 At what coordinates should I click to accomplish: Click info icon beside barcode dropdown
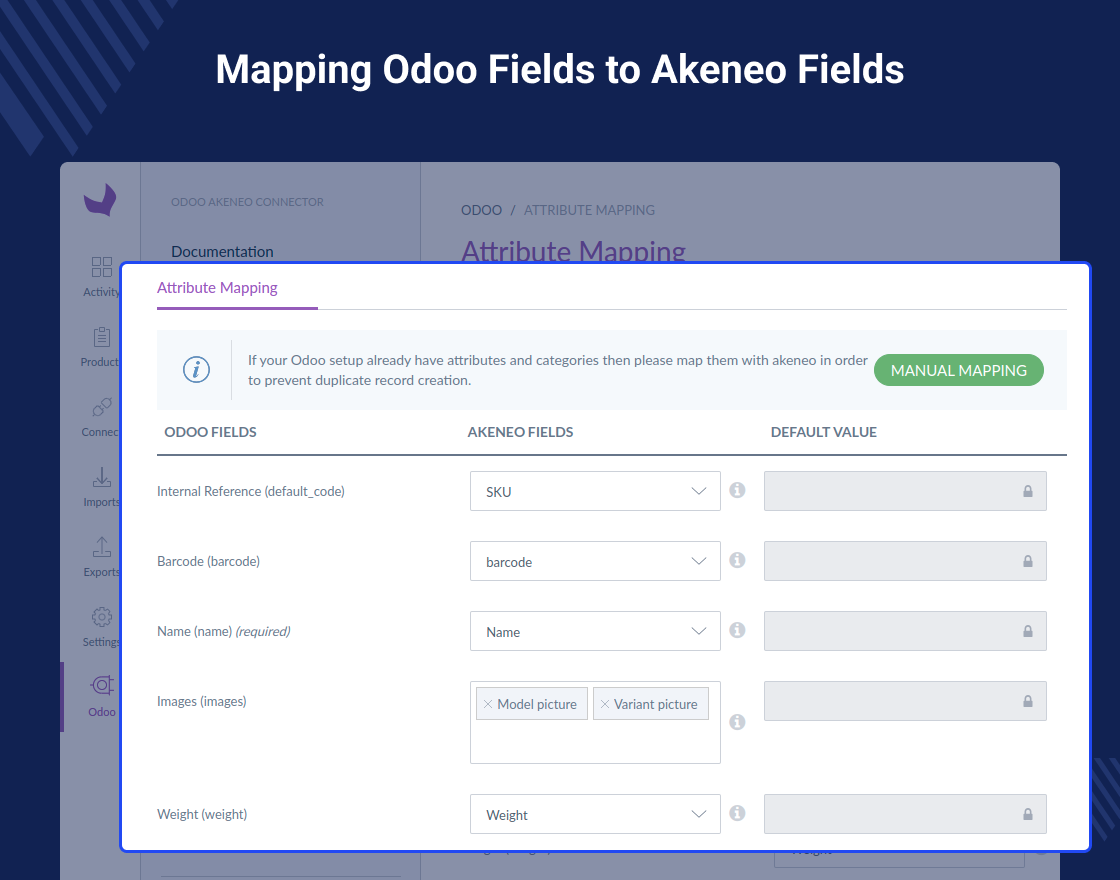(x=737, y=560)
